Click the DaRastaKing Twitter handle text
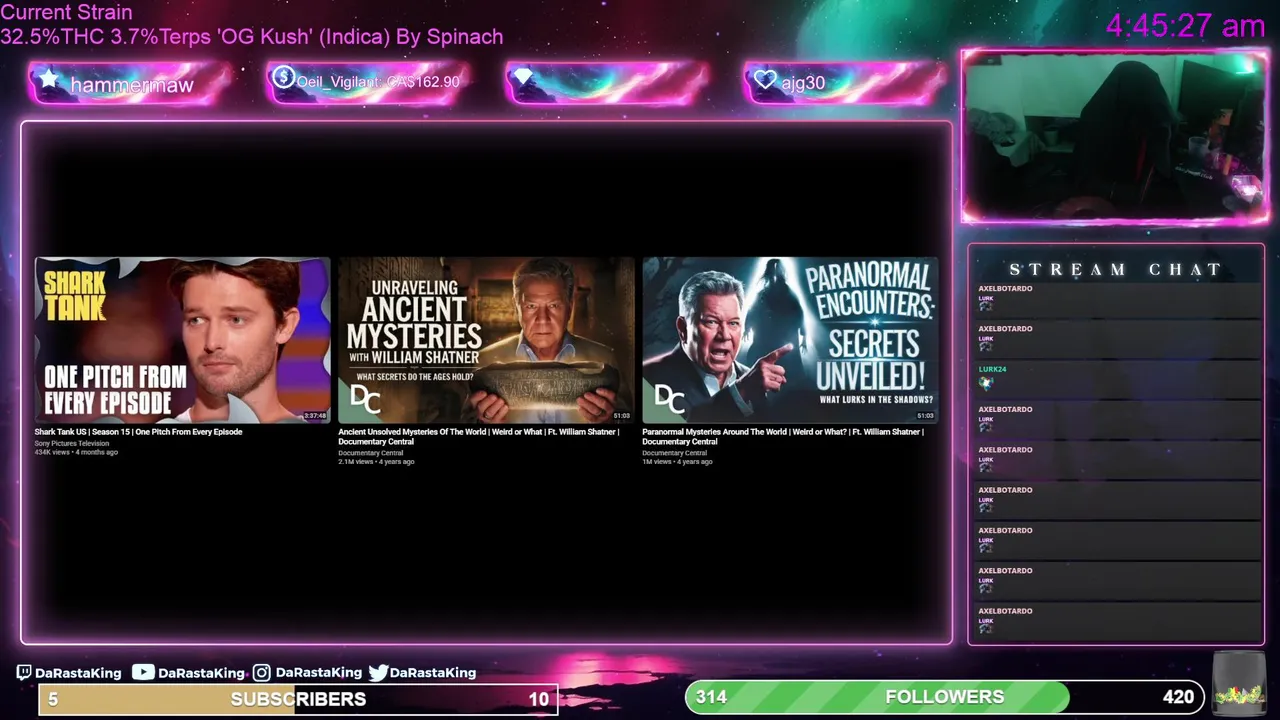Screen dimensions: 1280x720 point(433,673)
